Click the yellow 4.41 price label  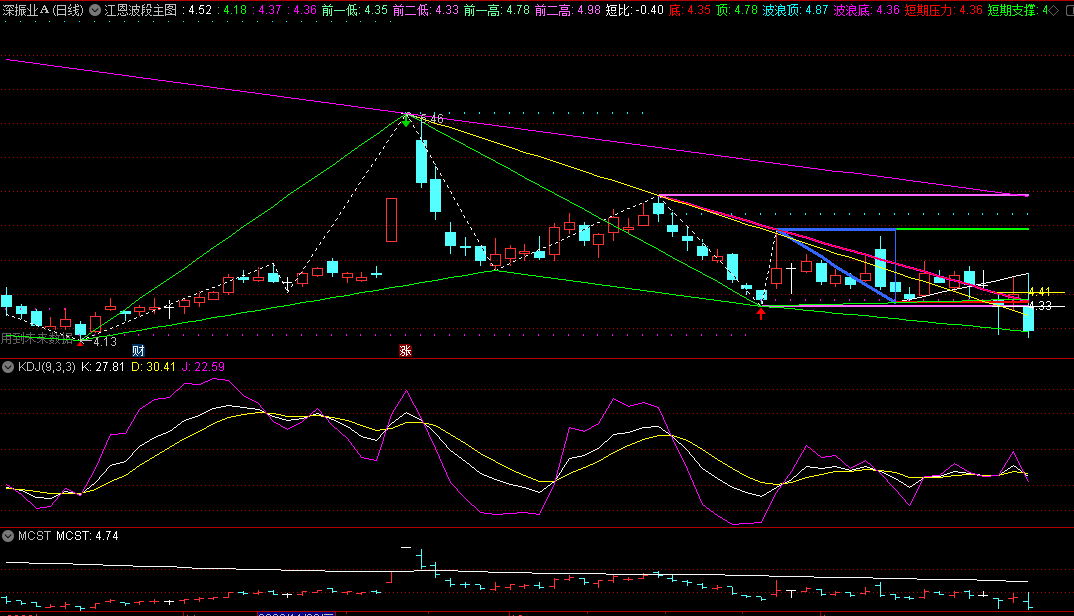coord(1040,293)
